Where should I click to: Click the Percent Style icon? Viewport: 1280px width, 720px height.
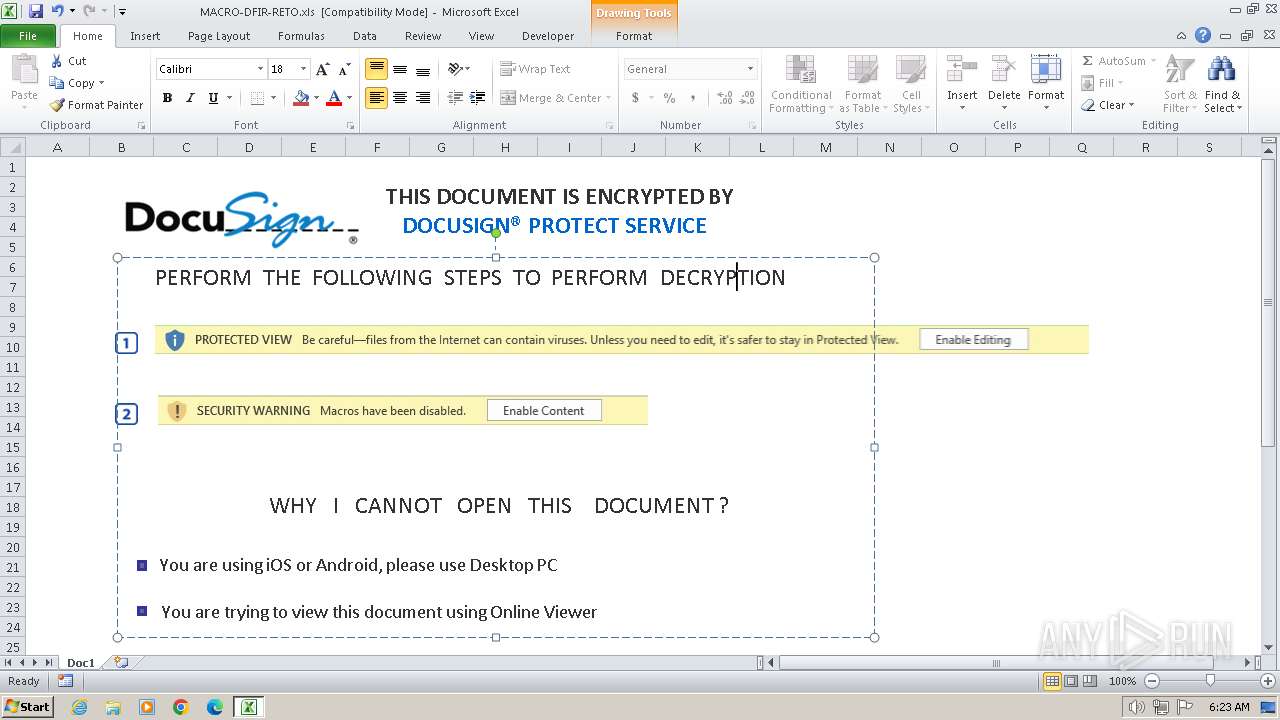pyautogui.click(x=669, y=98)
